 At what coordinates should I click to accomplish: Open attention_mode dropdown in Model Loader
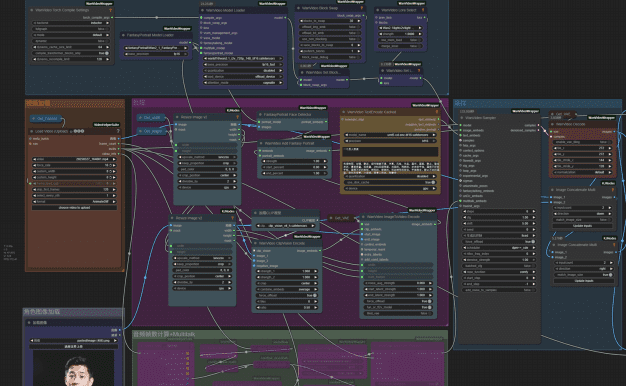(243, 83)
